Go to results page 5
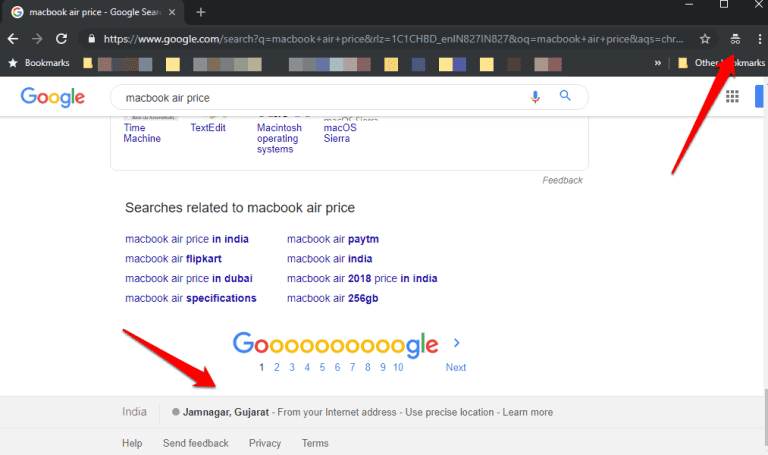The image size is (768, 455). pyautogui.click(x=322, y=367)
